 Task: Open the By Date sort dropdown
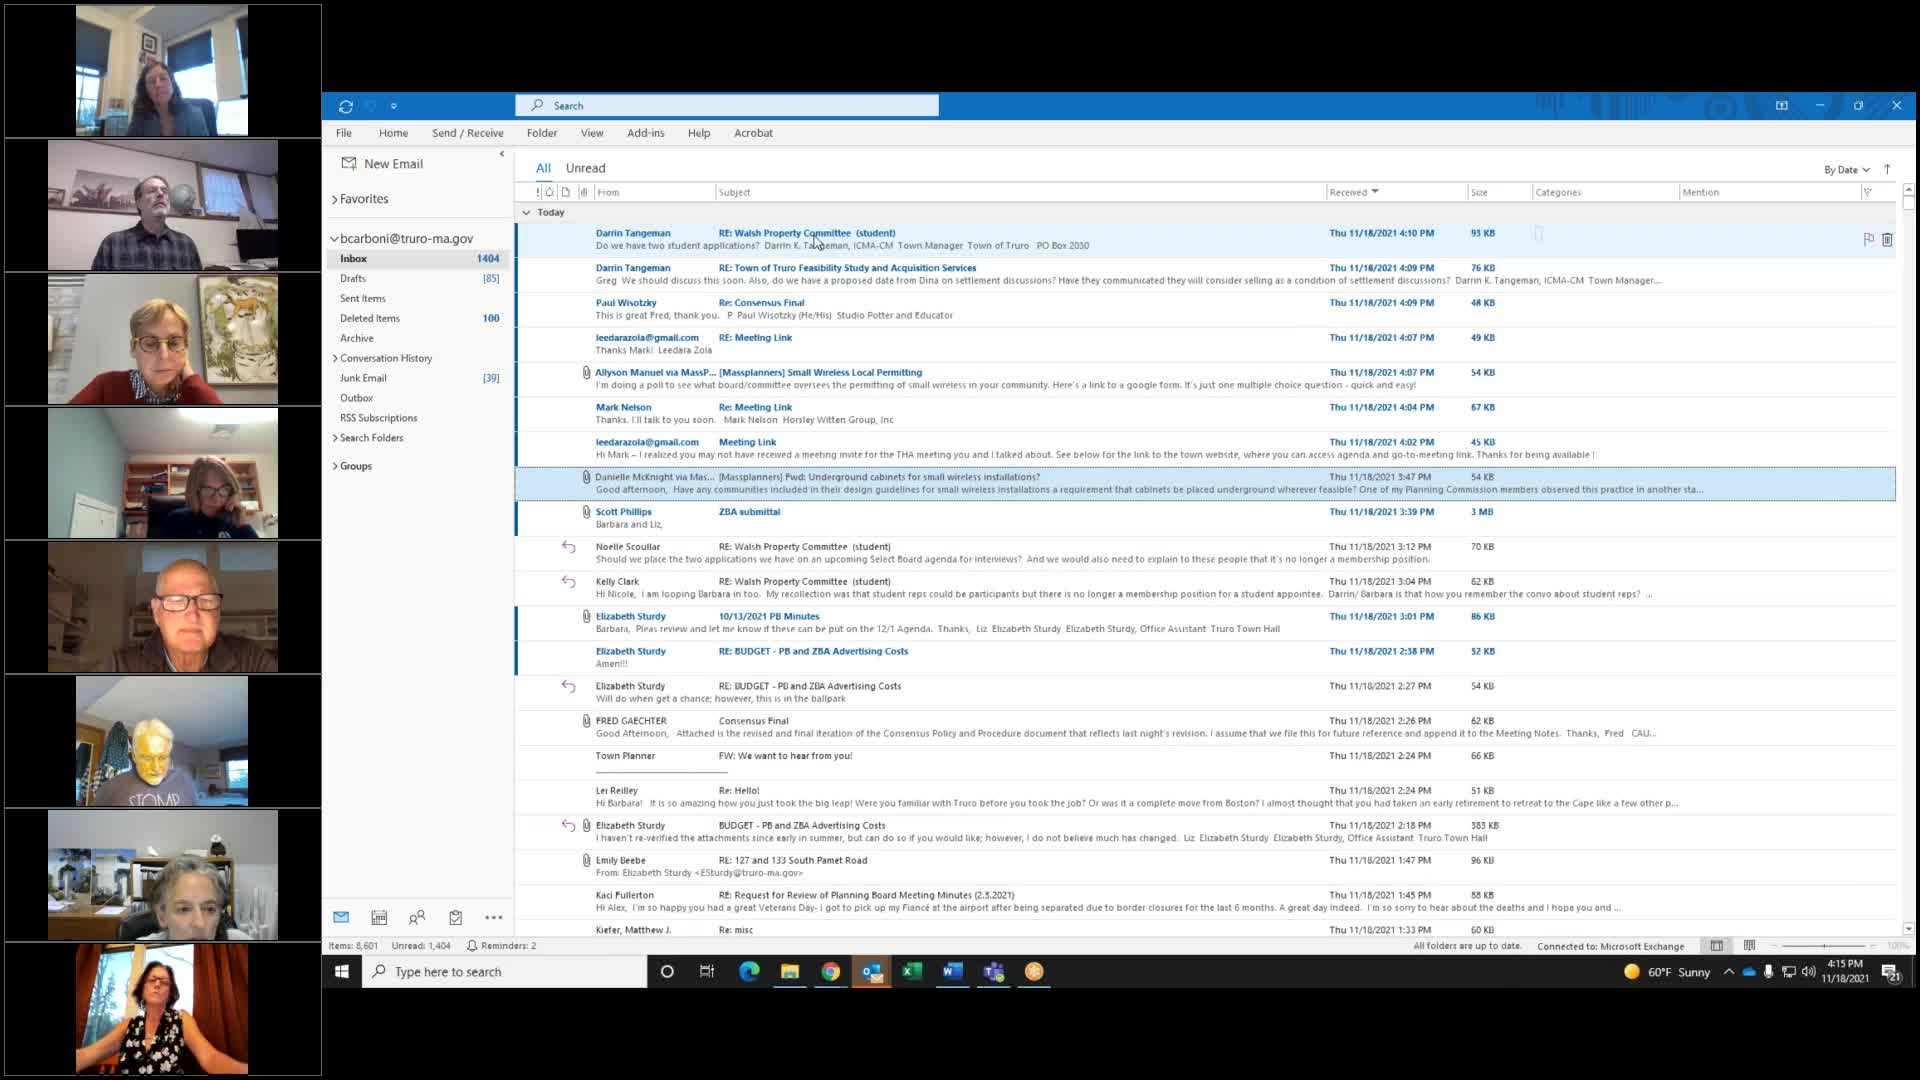point(1846,169)
